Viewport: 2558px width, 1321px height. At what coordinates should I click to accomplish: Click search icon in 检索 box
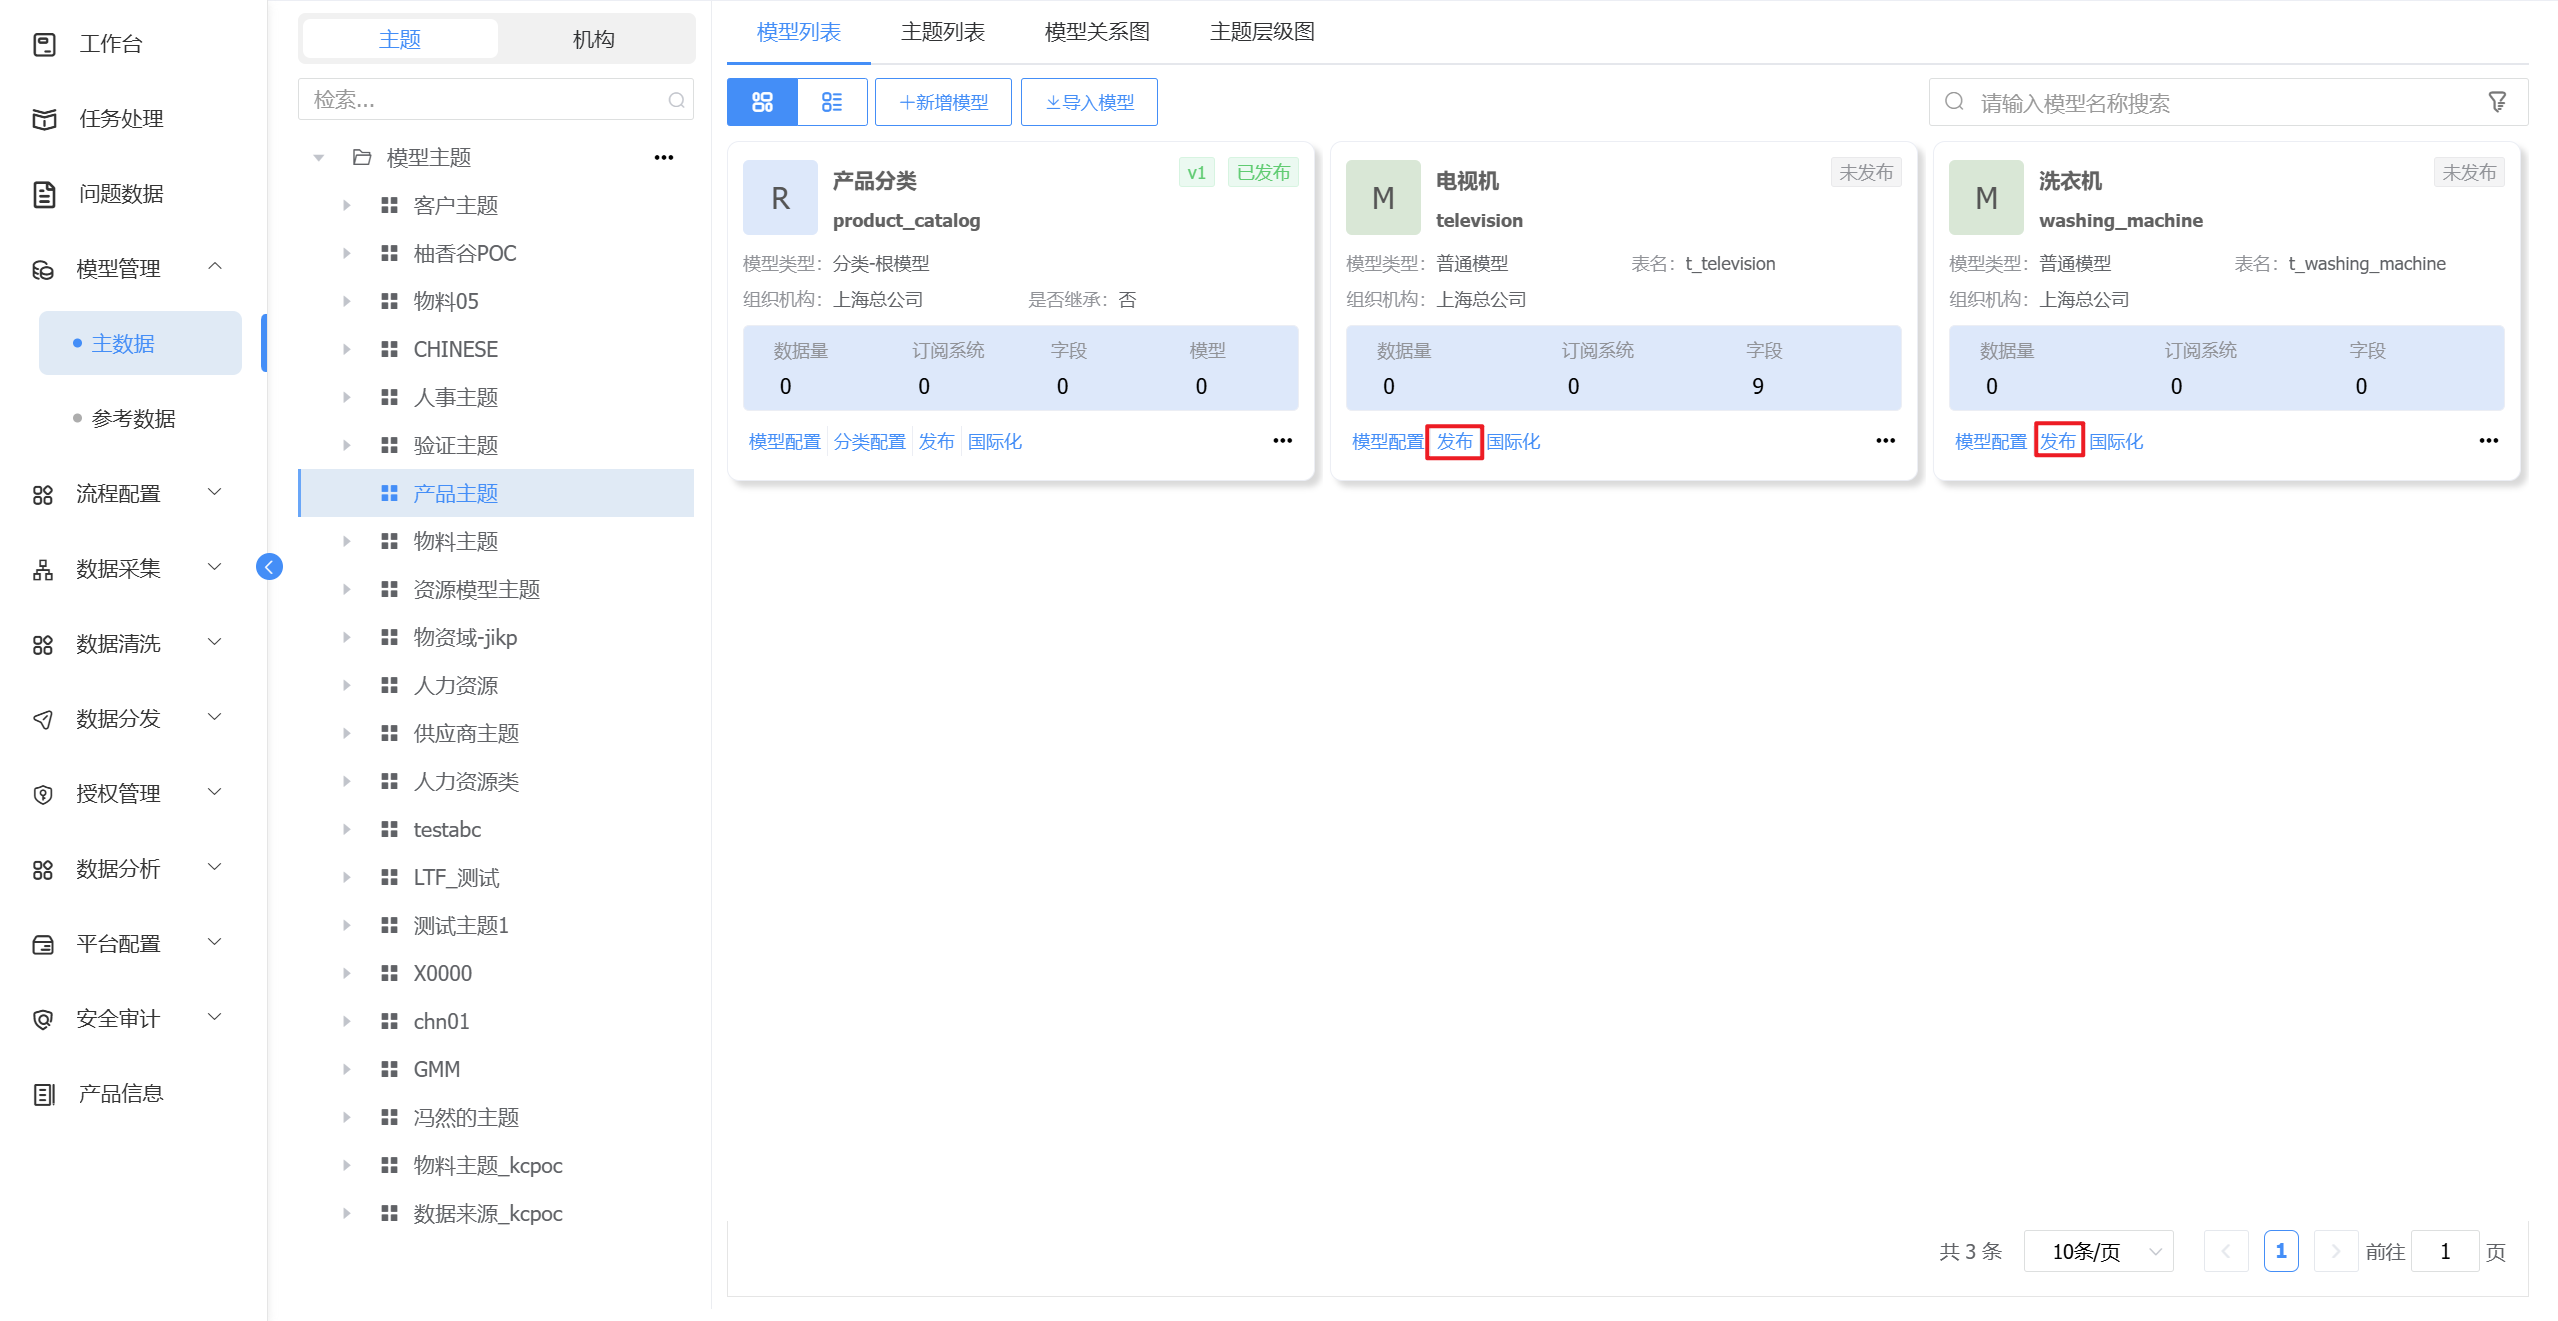(677, 100)
